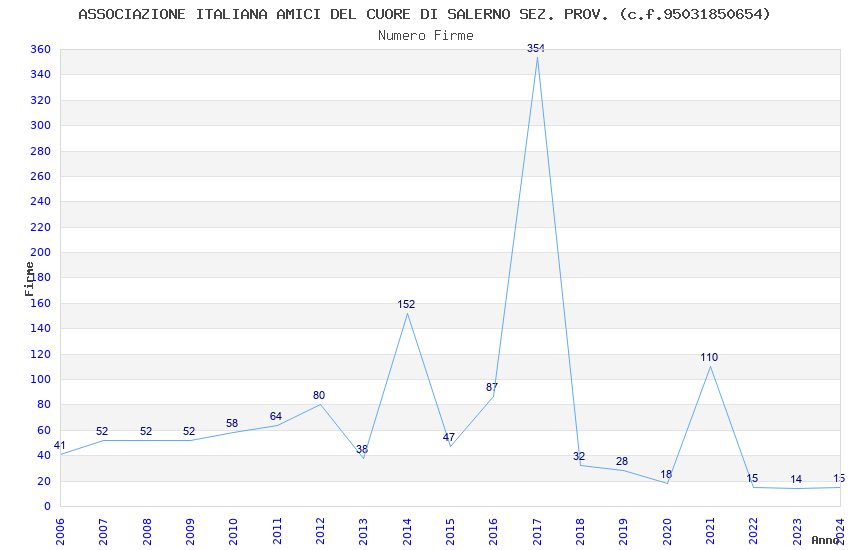The width and height of the screenshot is (850, 550).
Task: Click the 80 data label for 2012
Action: click(x=319, y=396)
